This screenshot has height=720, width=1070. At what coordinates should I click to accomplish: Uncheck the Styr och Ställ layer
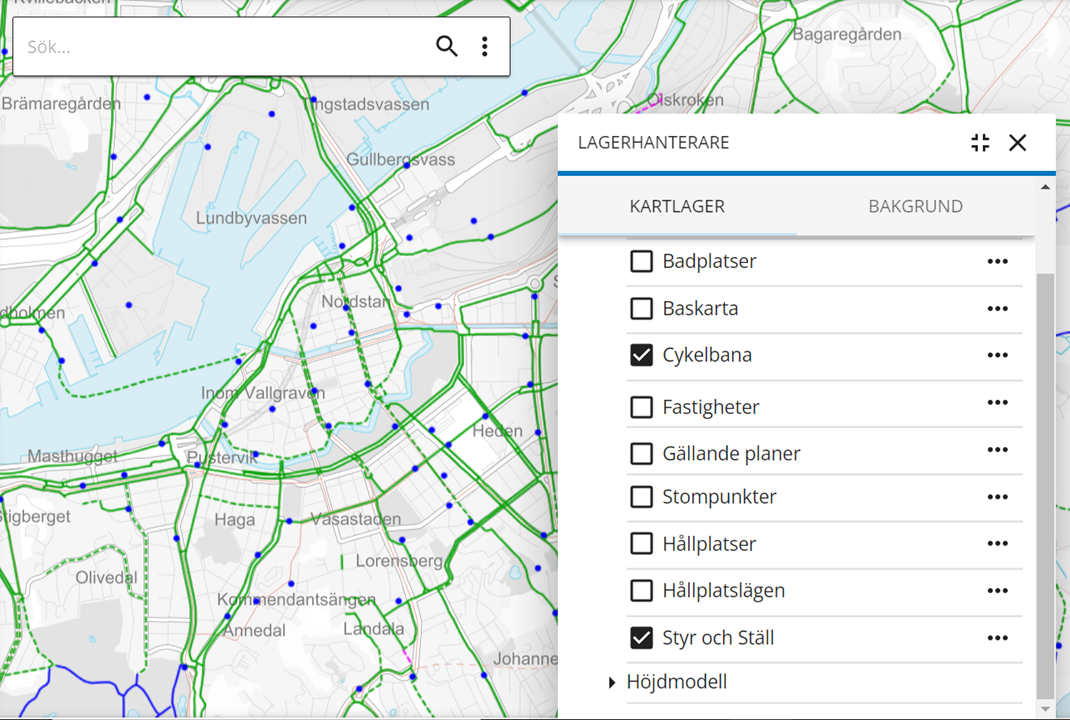coord(641,637)
